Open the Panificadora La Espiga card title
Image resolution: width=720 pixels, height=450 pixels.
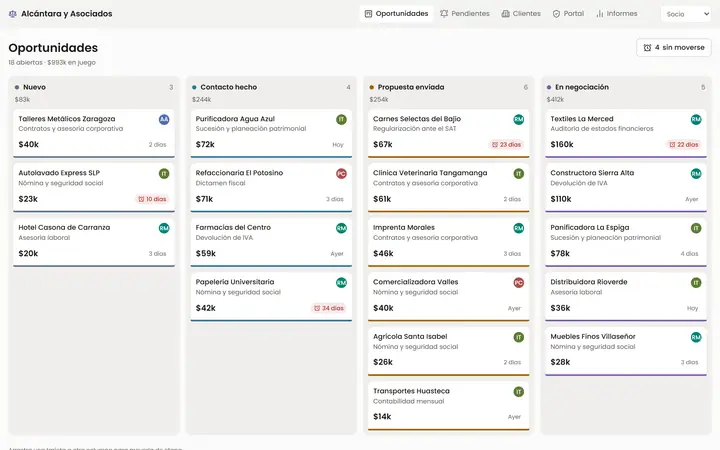click(x=590, y=227)
